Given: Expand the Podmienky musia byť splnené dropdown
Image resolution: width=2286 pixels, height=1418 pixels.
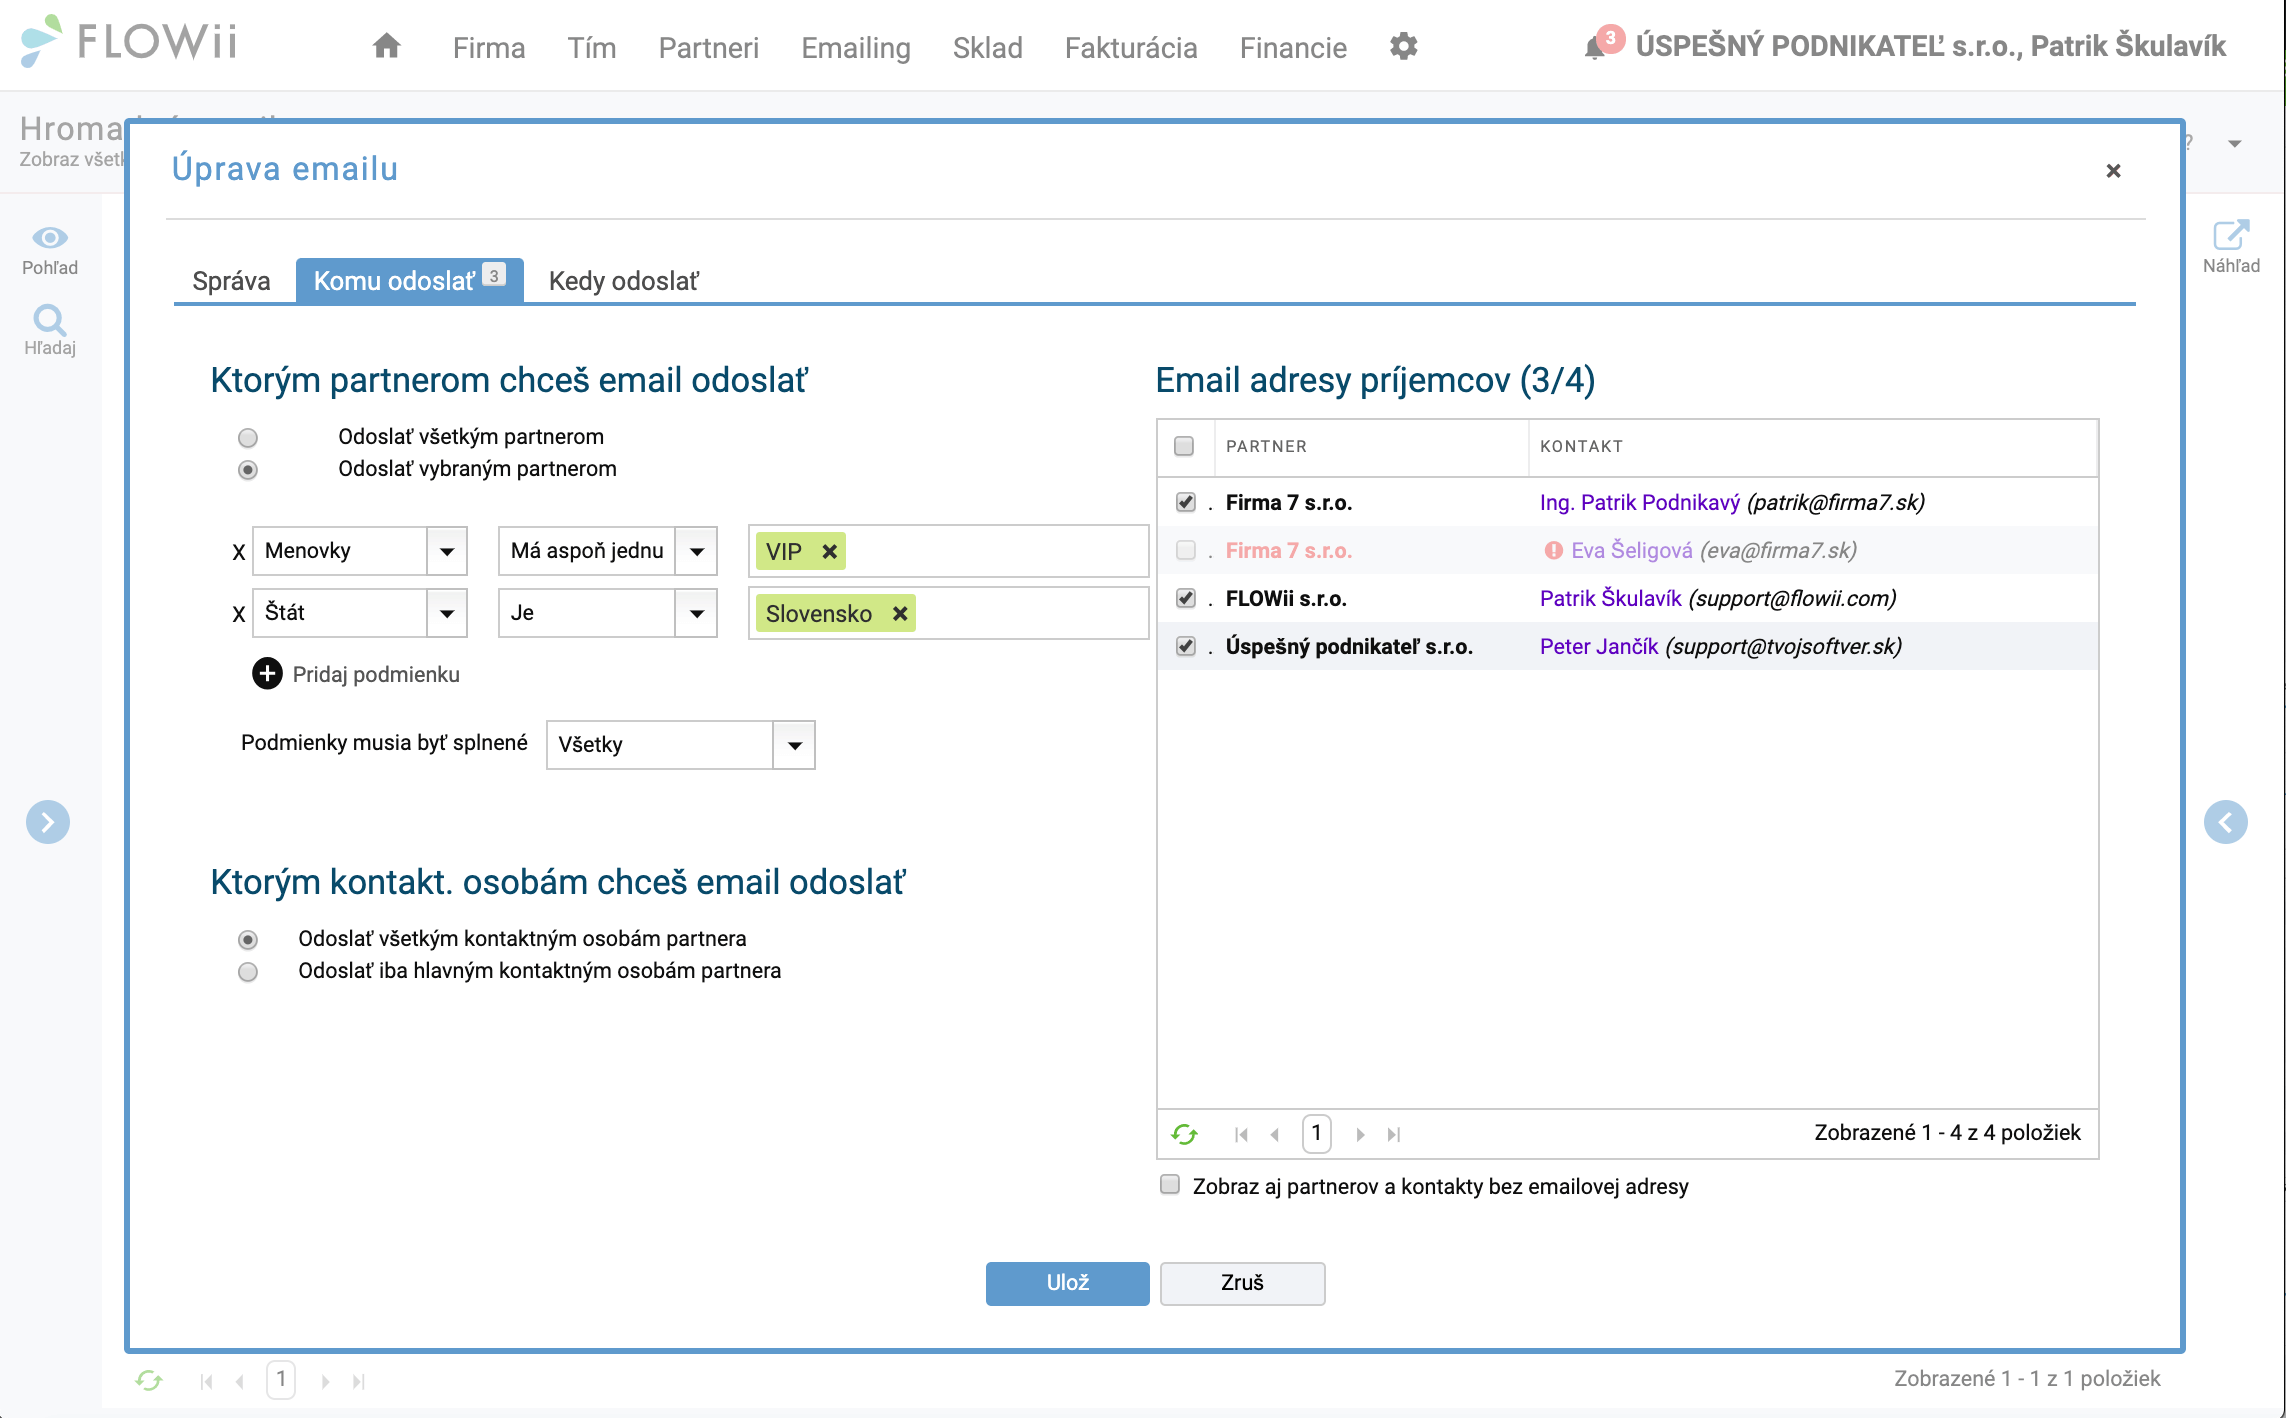Looking at the screenshot, I should 794,743.
